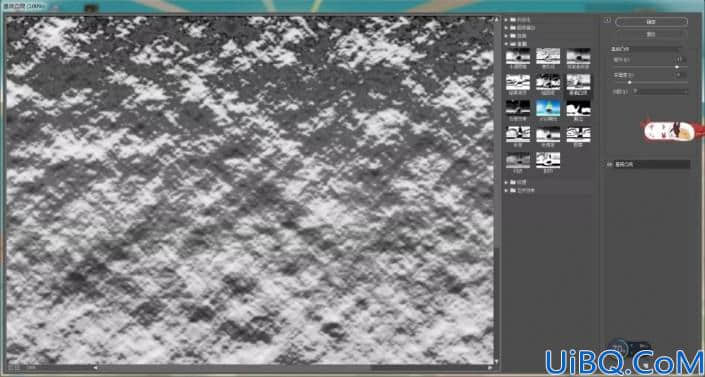Click the Detail slider track
Viewport: 705px width, 377px height.
click(650, 67)
